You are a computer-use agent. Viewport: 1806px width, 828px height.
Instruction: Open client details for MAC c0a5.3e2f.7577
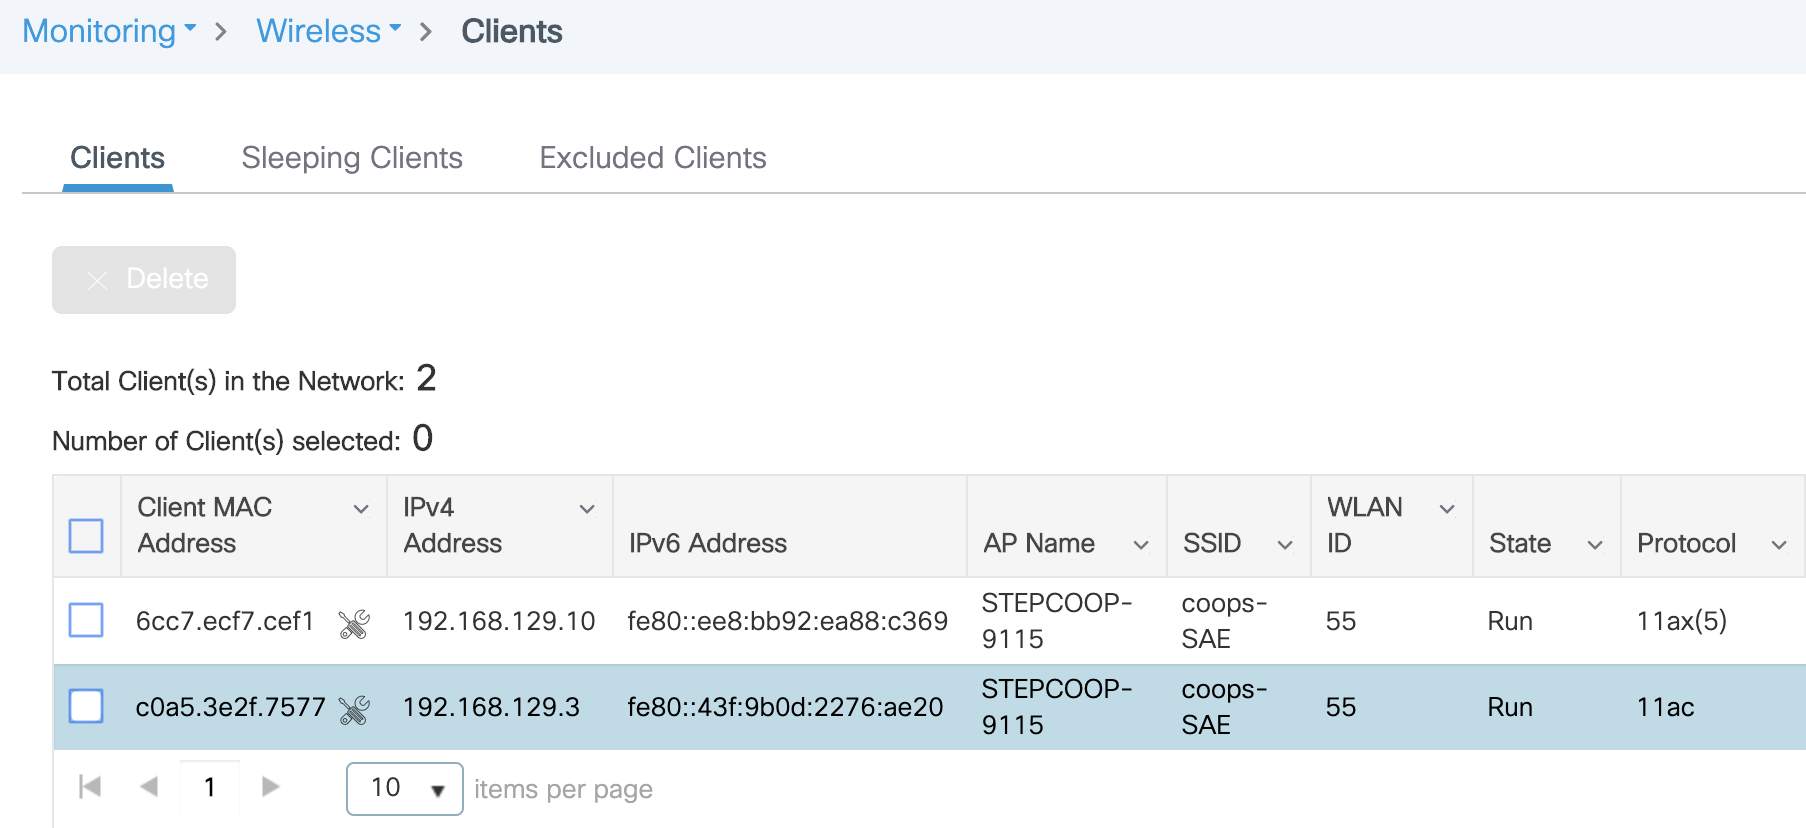(230, 707)
